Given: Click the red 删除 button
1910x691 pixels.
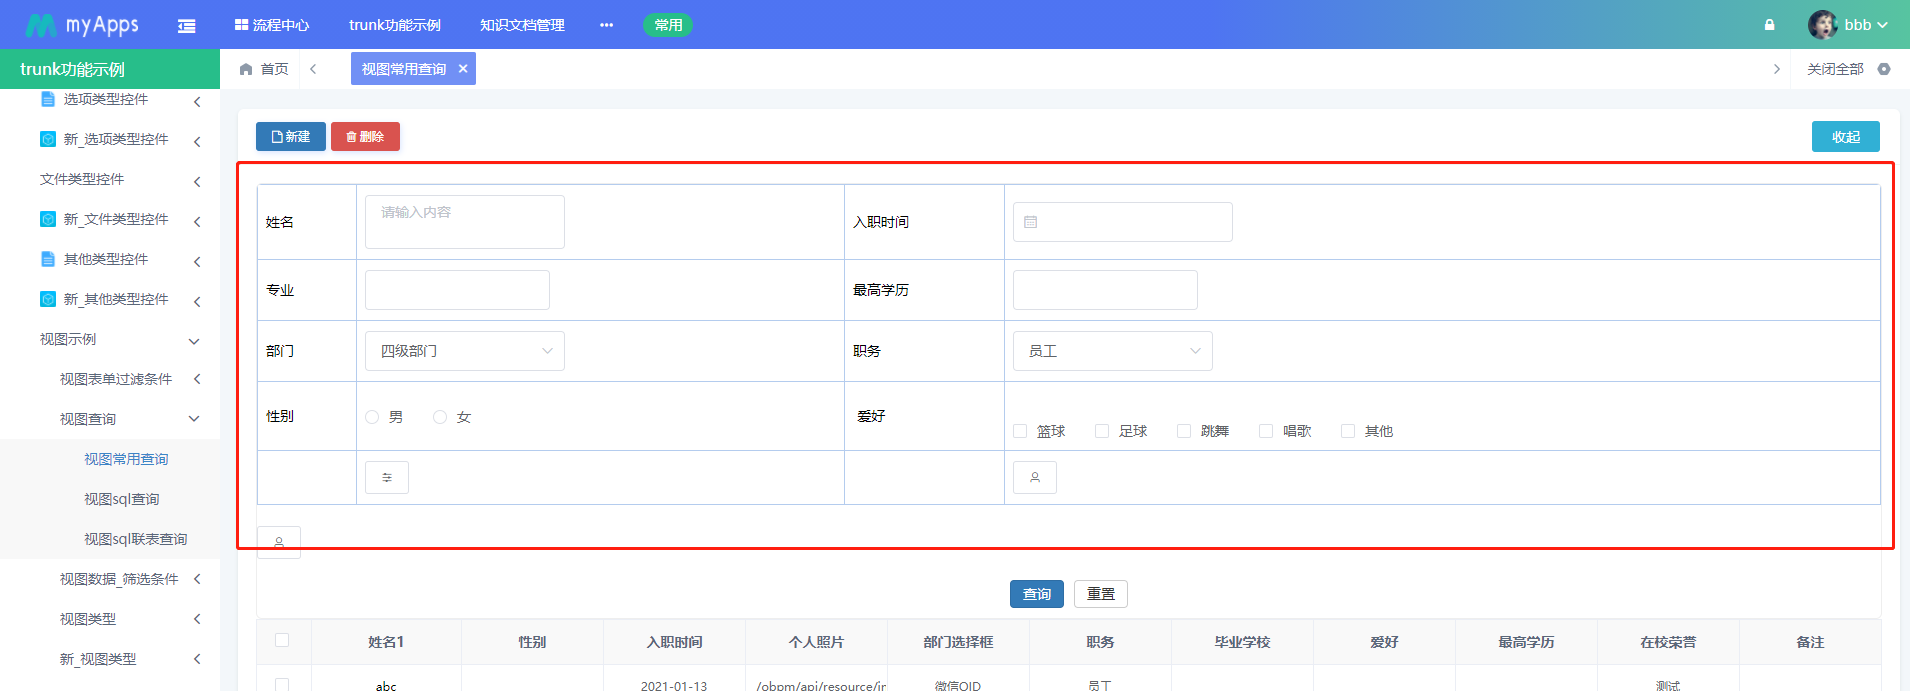Looking at the screenshot, I should tap(365, 137).
